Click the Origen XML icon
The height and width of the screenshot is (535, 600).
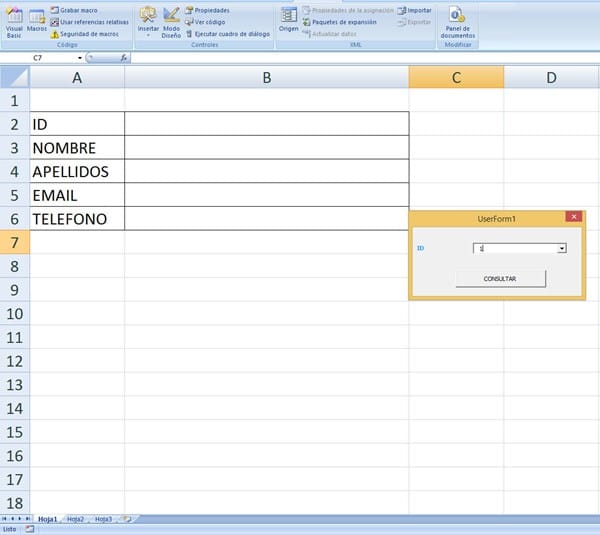point(288,20)
